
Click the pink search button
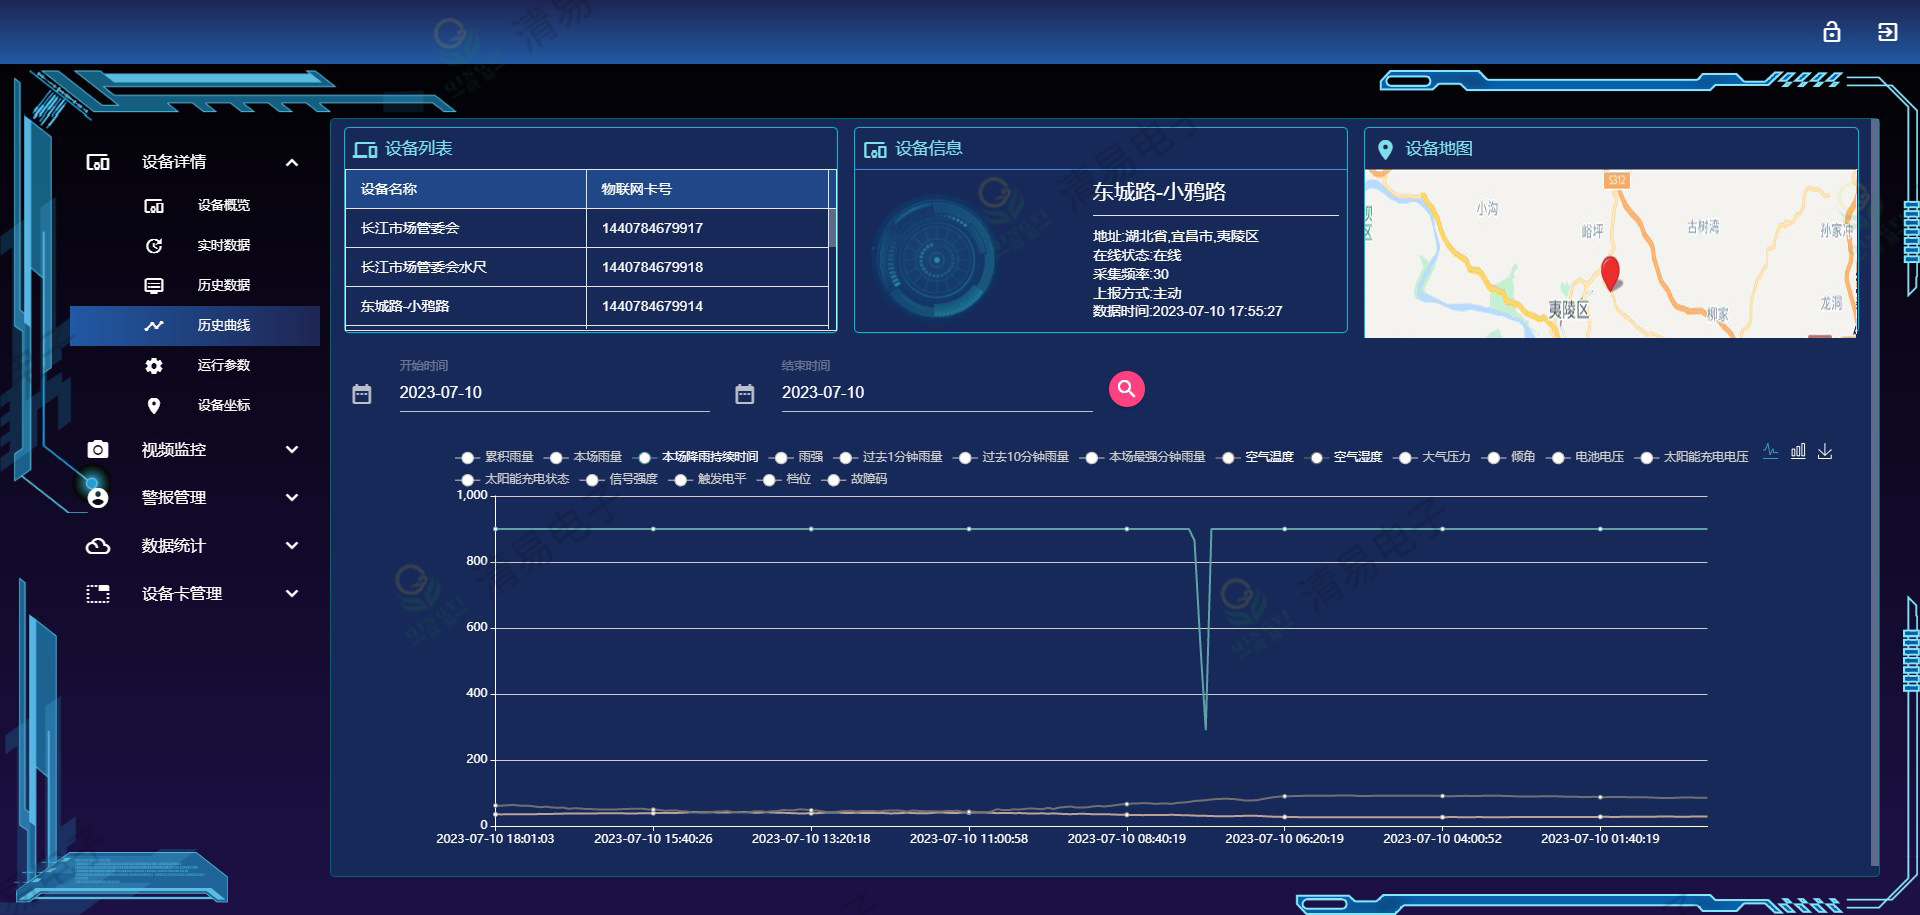click(1126, 389)
